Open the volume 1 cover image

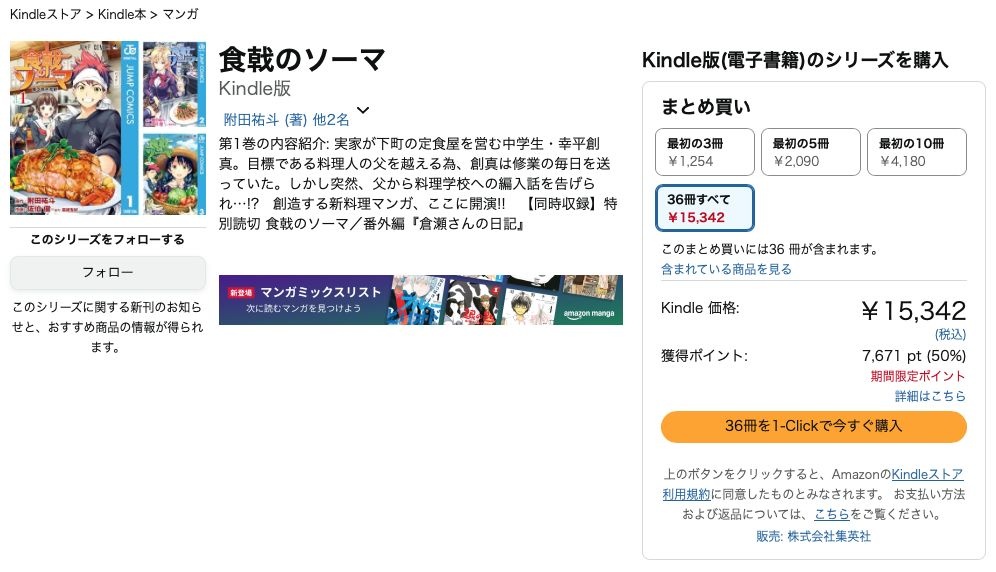tap(74, 128)
